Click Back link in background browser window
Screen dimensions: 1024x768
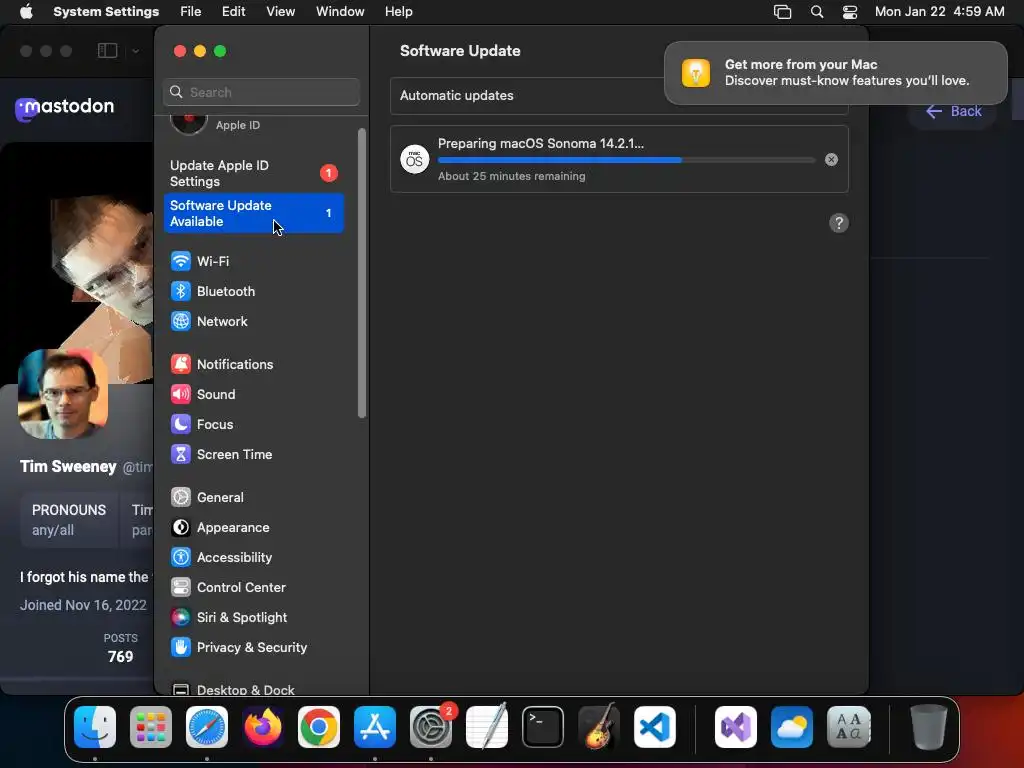point(954,111)
